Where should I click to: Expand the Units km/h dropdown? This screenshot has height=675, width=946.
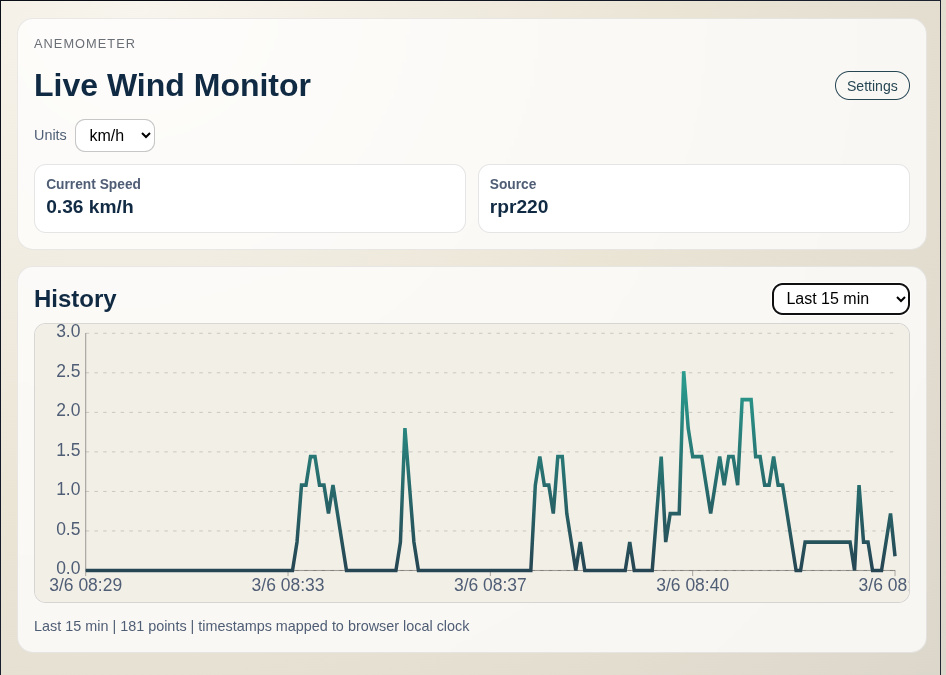115,135
